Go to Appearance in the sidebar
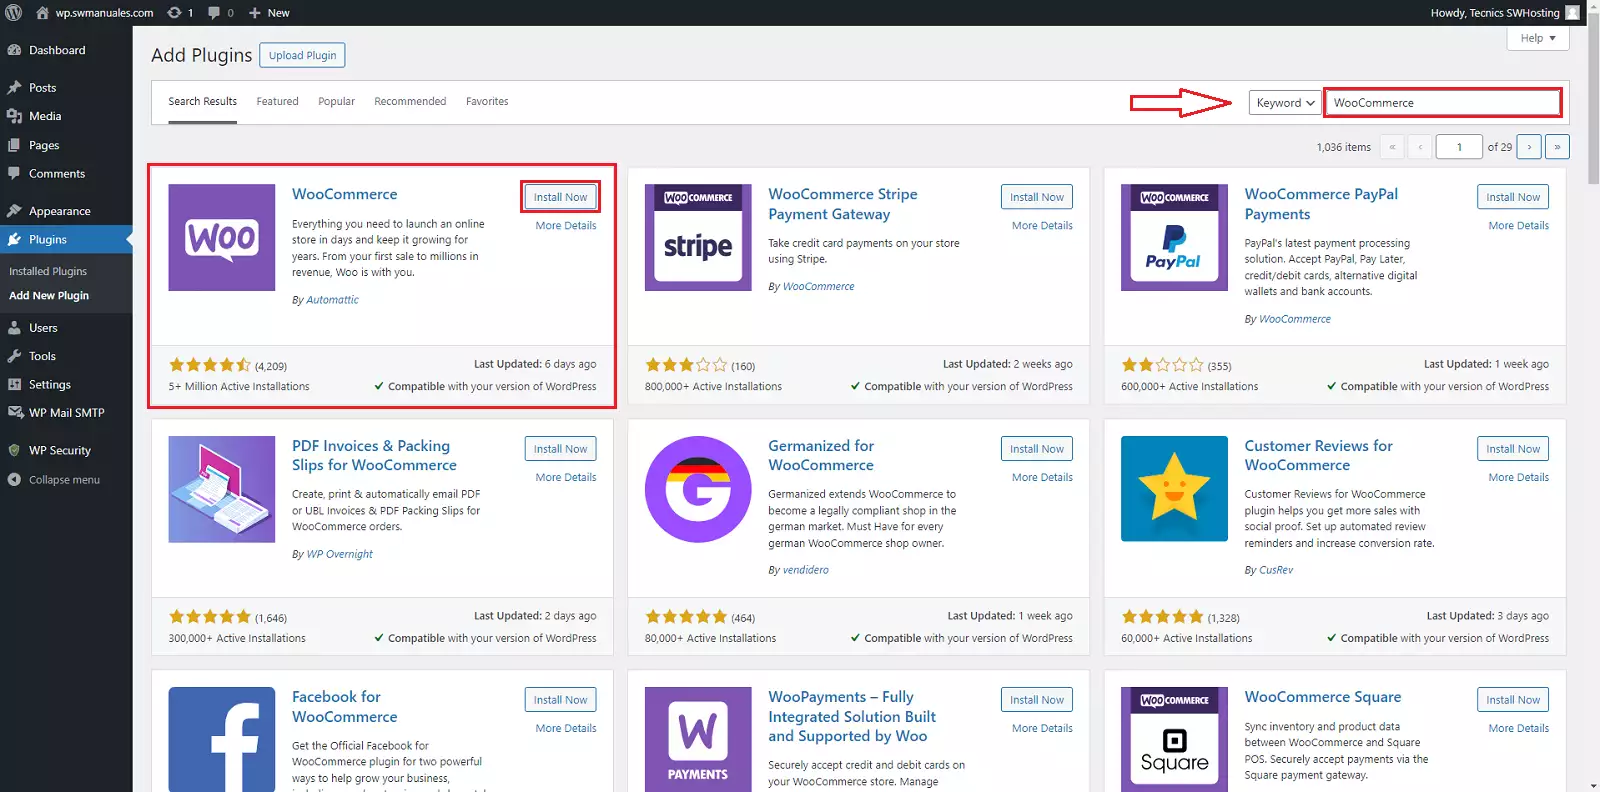1600x792 pixels. [59, 211]
